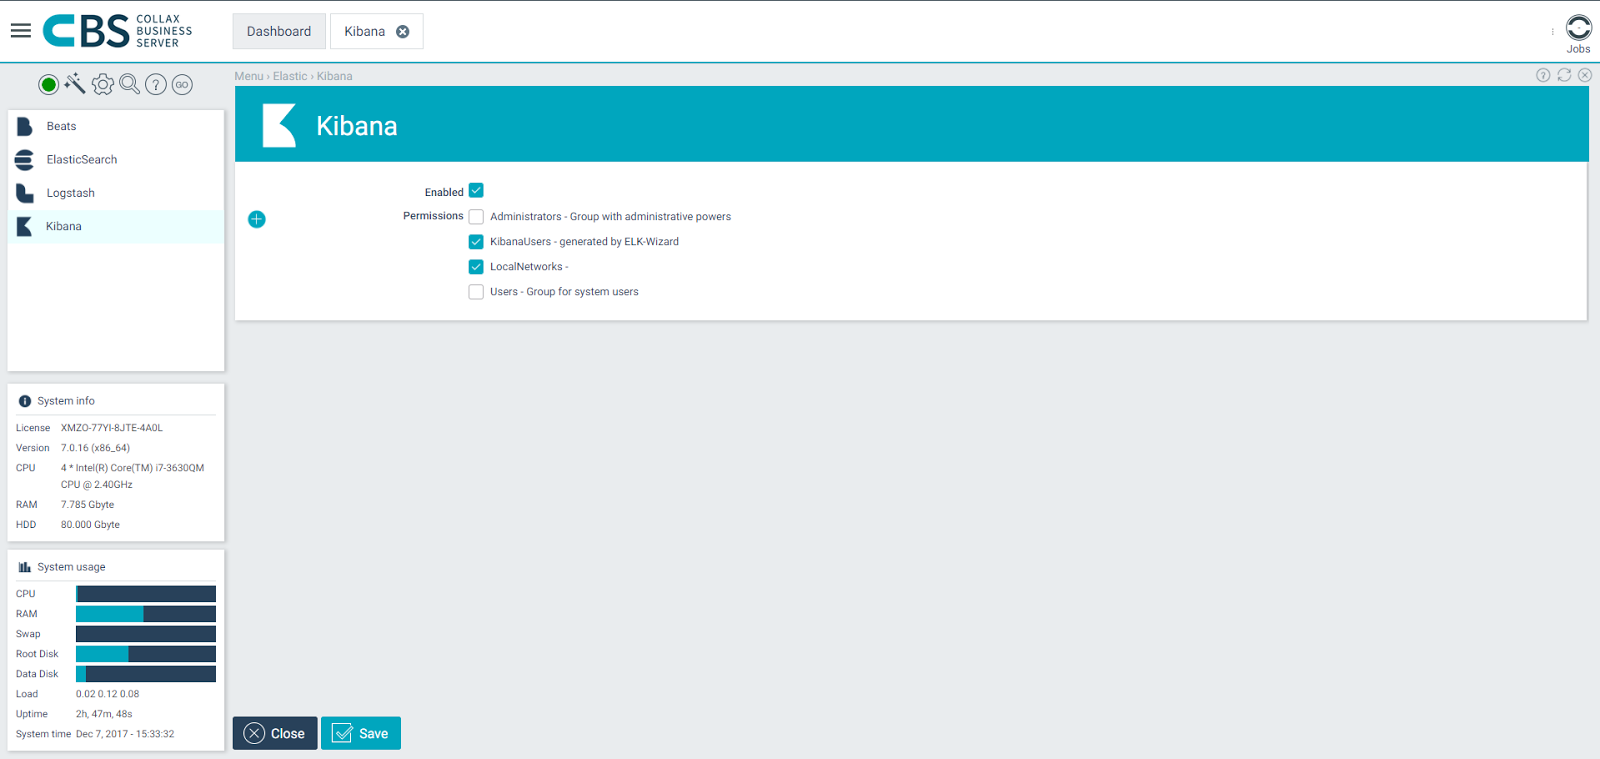Screen dimensions: 1600x759
Task: Uncheck the KibanaUsers permission checkbox
Action: [x=476, y=242]
